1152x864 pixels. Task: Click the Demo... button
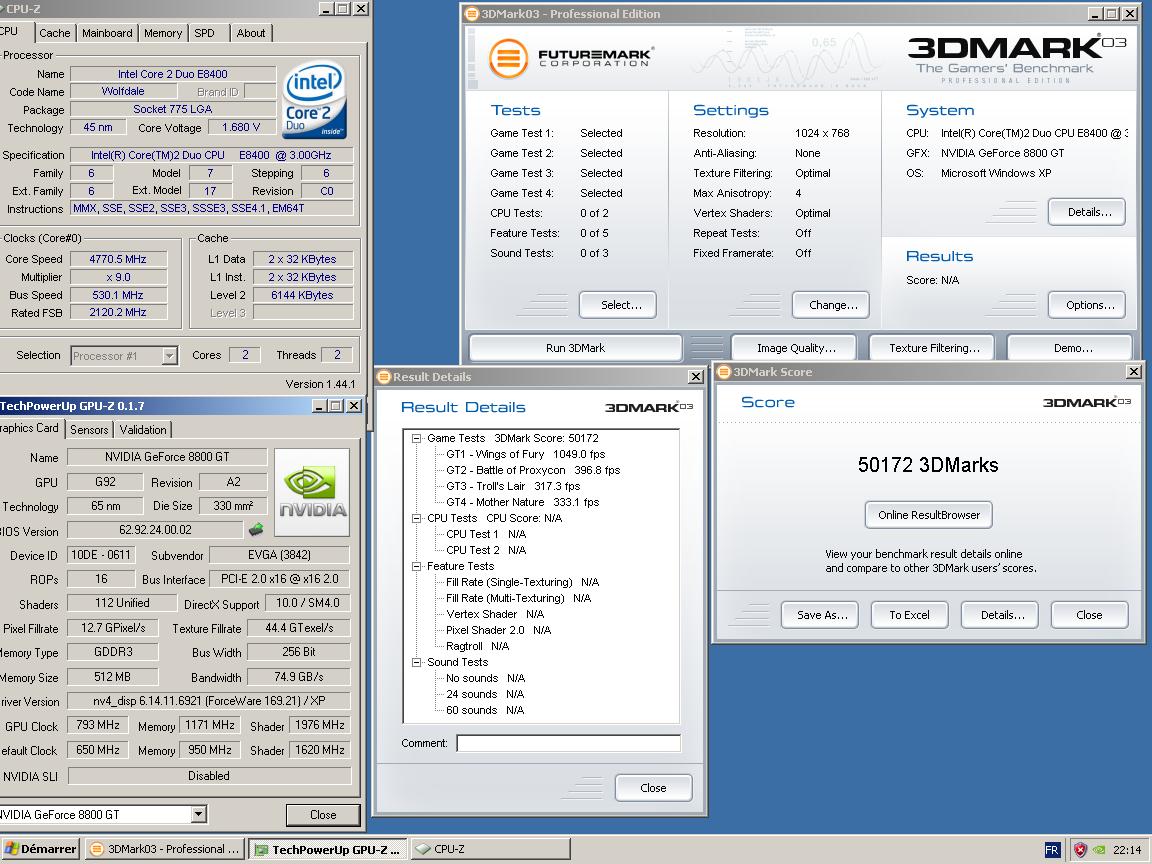click(x=1070, y=348)
